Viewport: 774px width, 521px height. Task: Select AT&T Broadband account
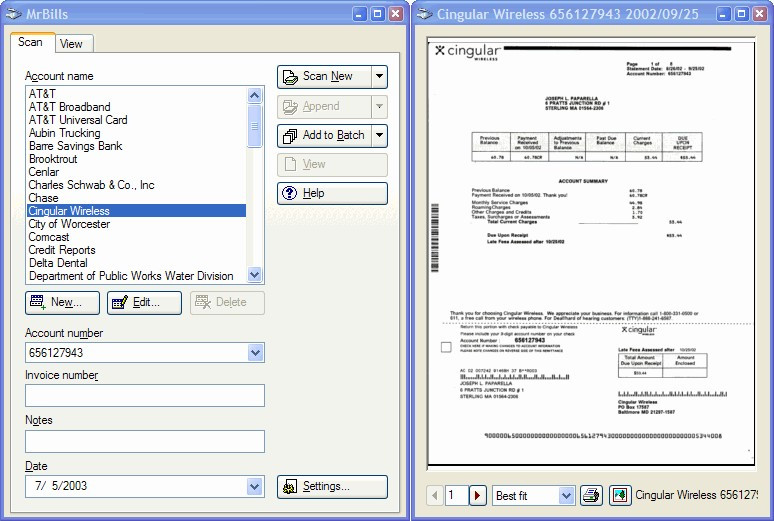(136, 107)
